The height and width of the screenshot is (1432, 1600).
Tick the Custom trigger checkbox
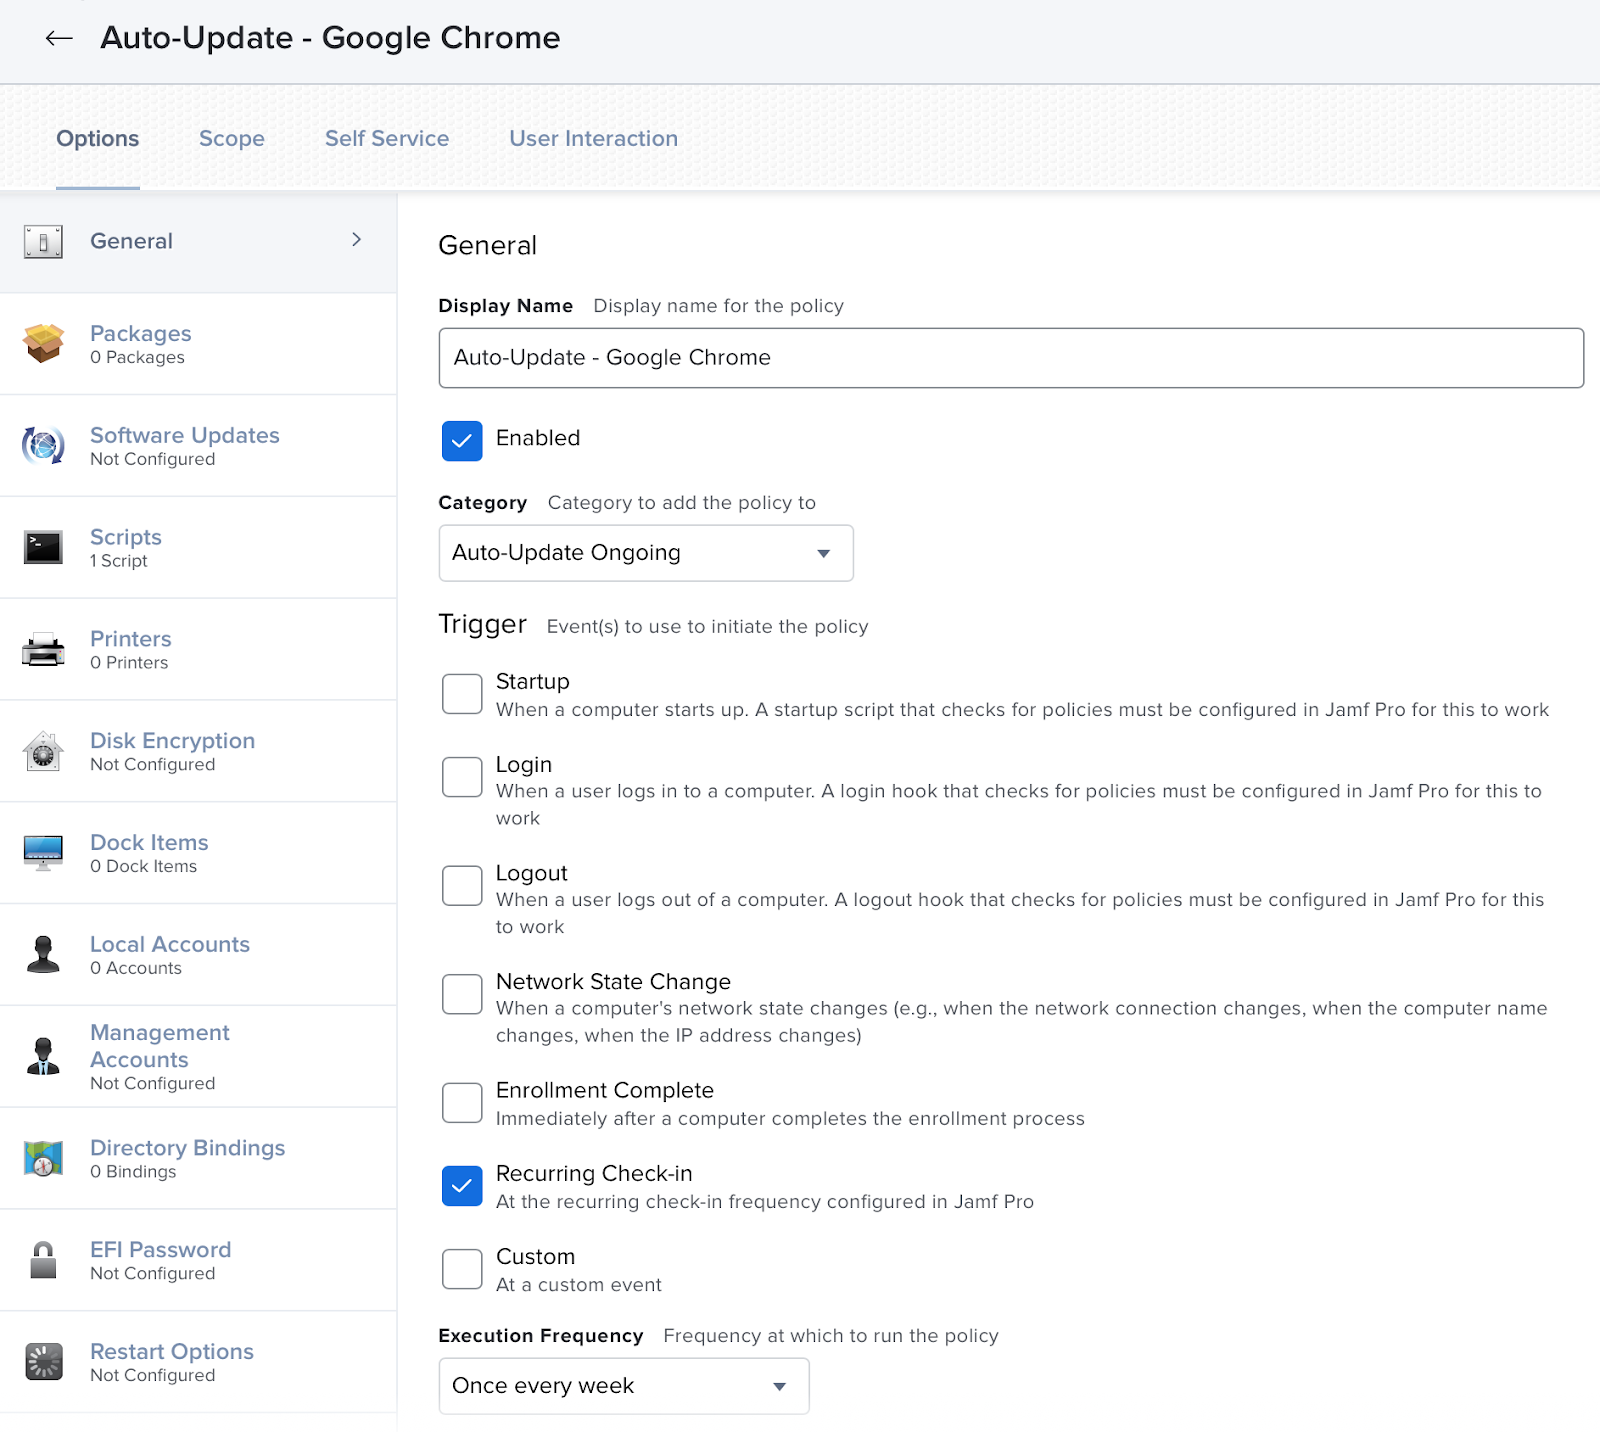pos(462,1269)
